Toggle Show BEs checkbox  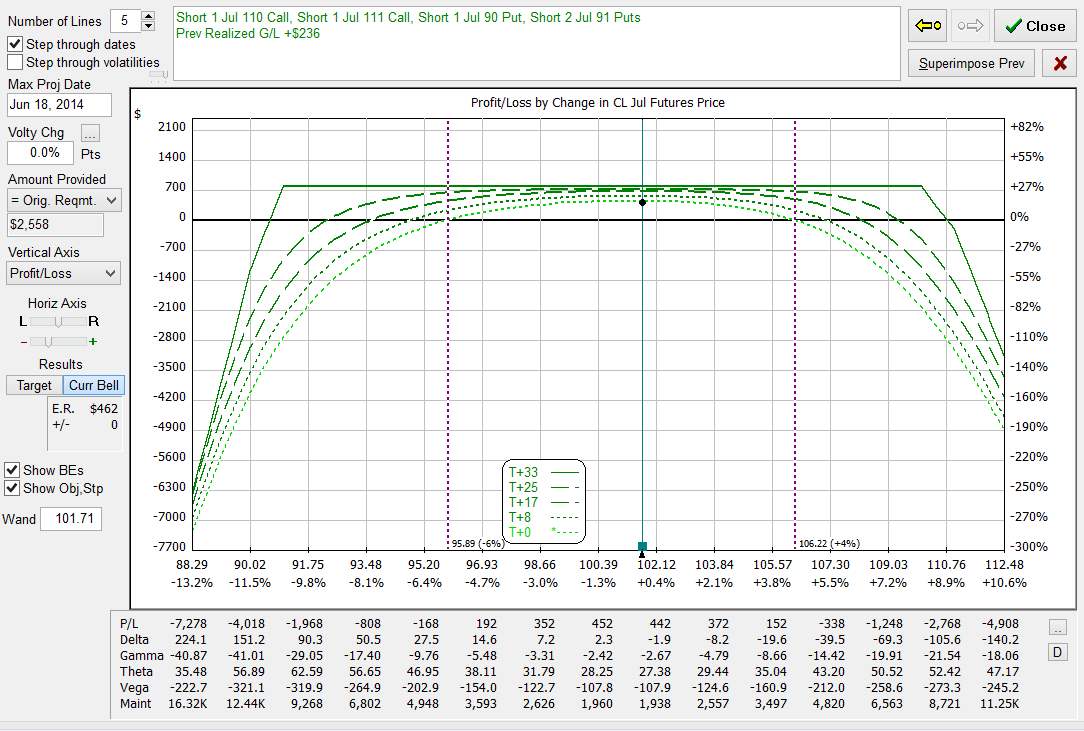tap(12, 470)
